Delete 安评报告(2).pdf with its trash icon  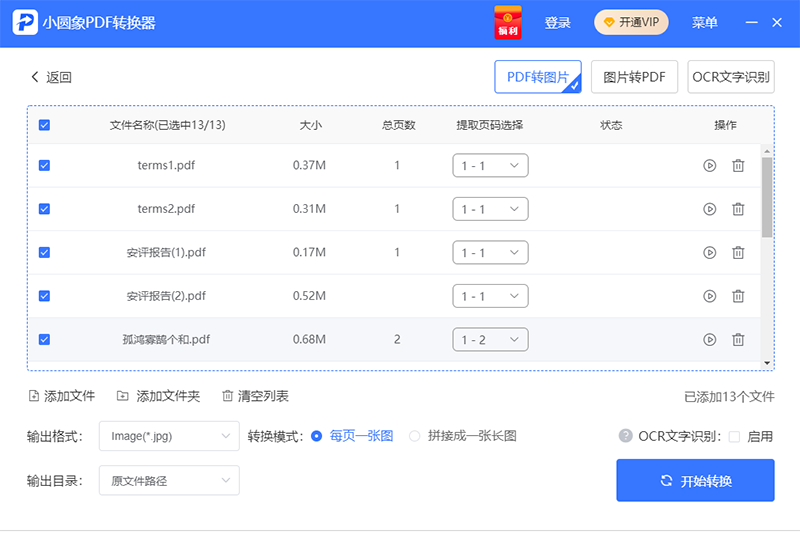(738, 296)
